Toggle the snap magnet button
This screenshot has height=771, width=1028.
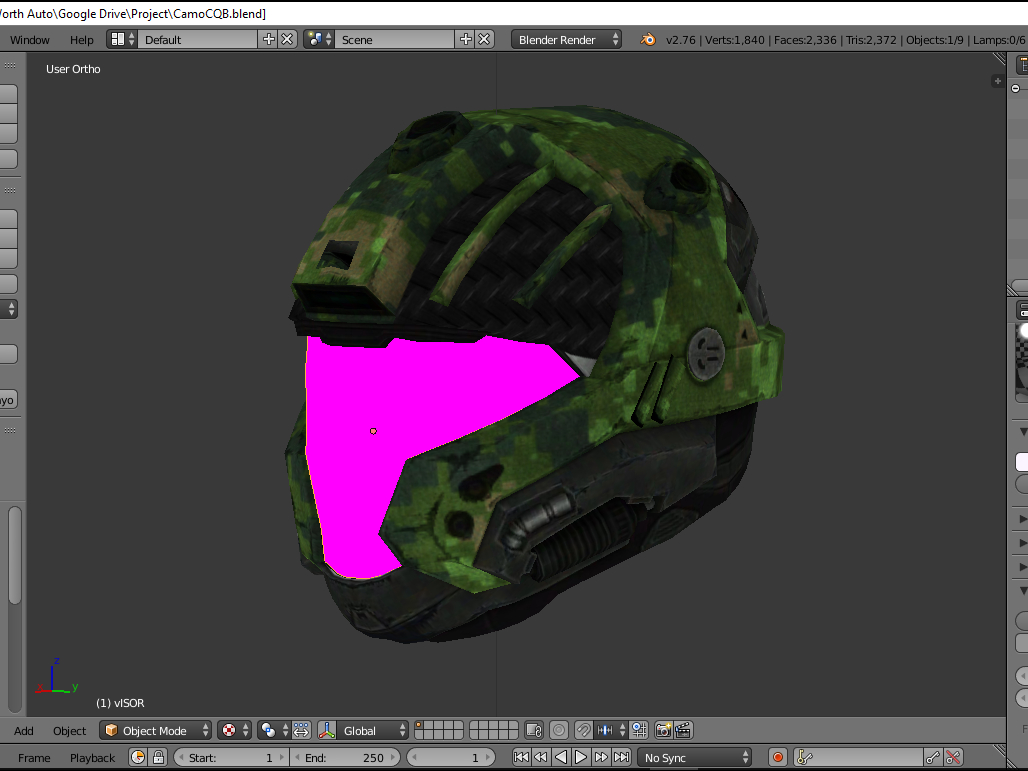[583, 730]
